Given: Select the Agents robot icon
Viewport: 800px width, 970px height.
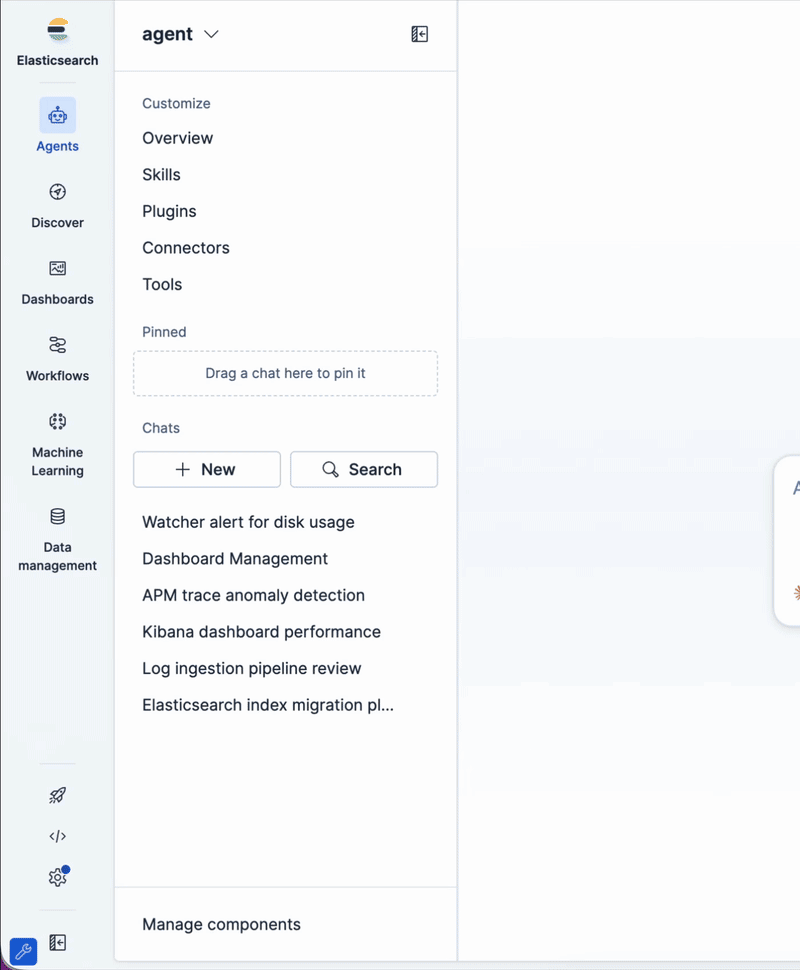Looking at the screenshot, I should (x=58, y=115).
